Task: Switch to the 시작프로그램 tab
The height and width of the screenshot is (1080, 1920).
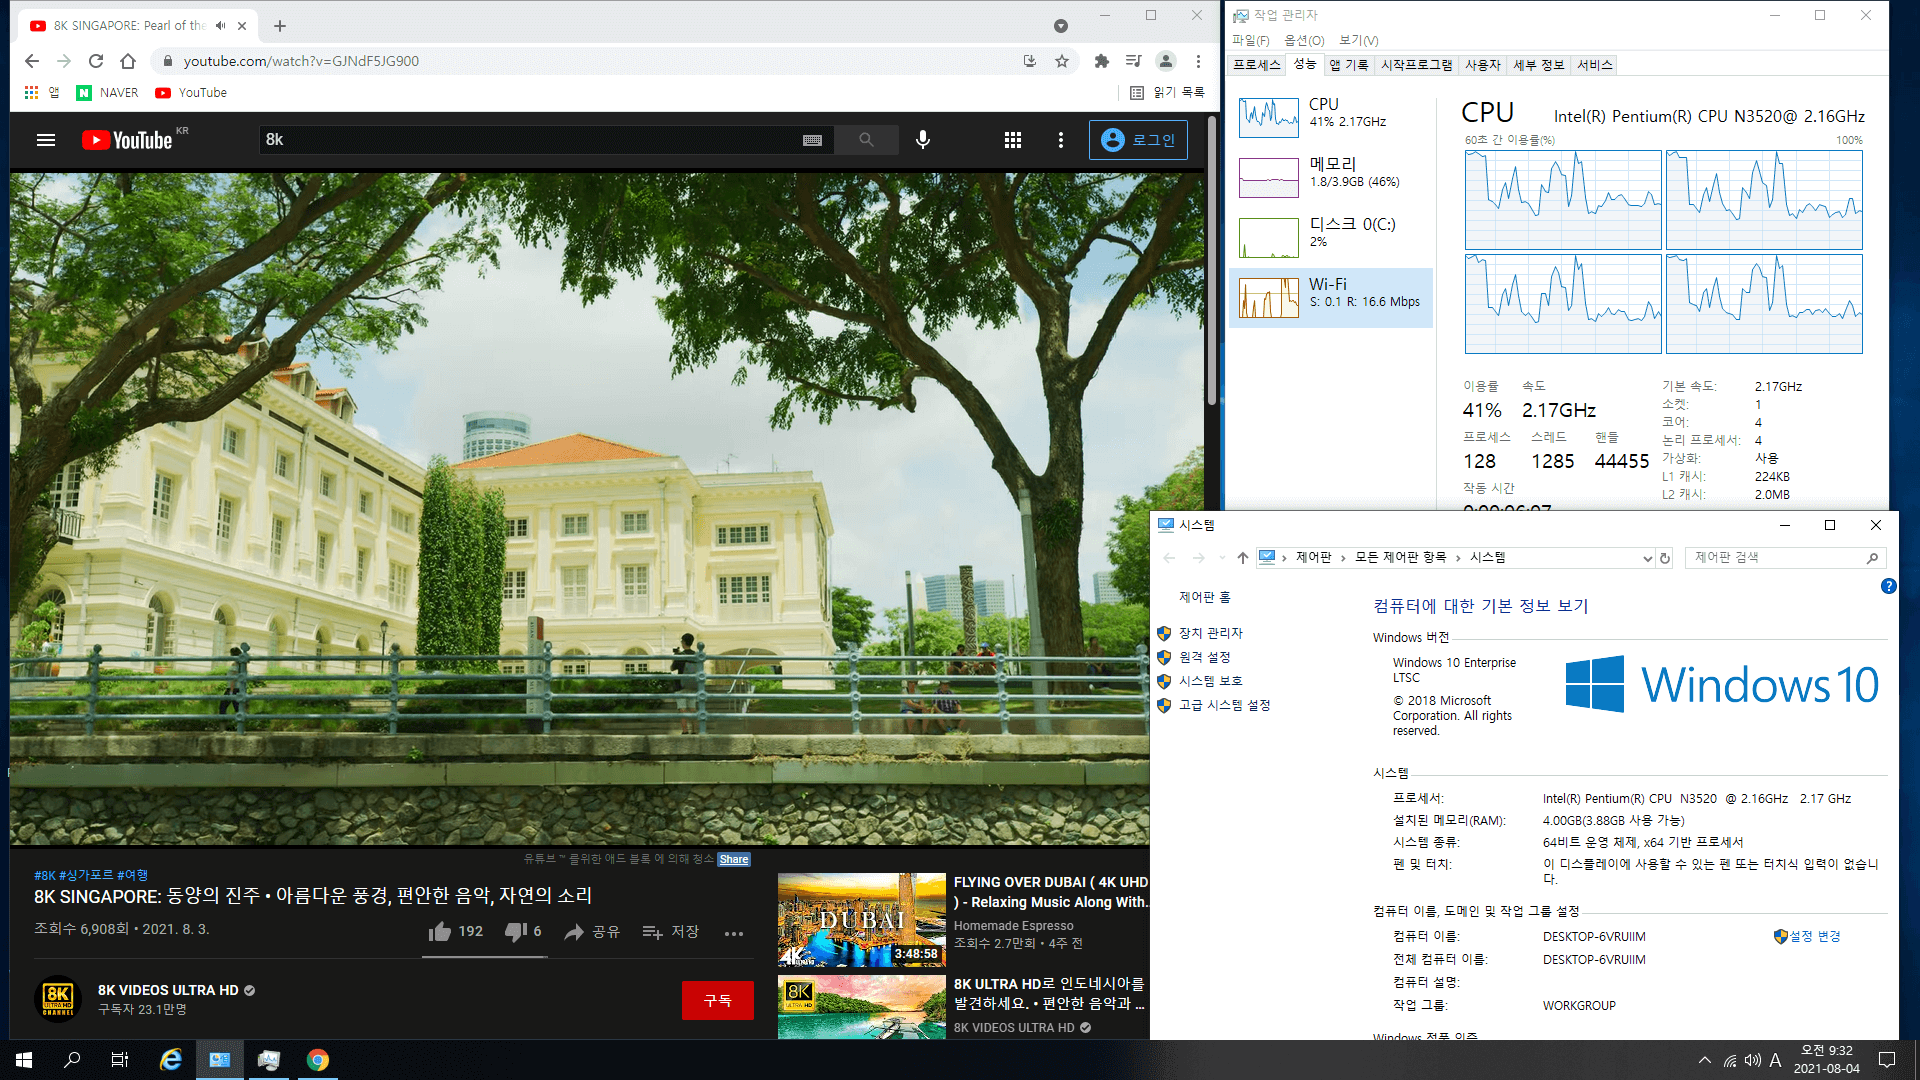Action: (1416, 65)
